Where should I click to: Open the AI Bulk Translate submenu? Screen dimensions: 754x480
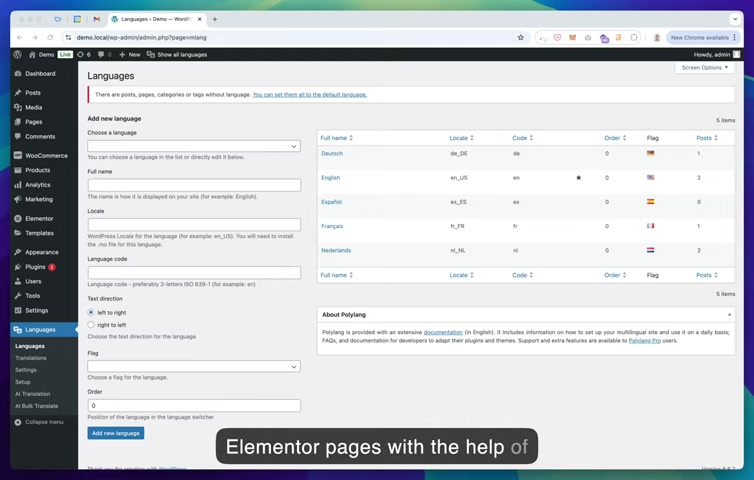click(x=37, y=406)
